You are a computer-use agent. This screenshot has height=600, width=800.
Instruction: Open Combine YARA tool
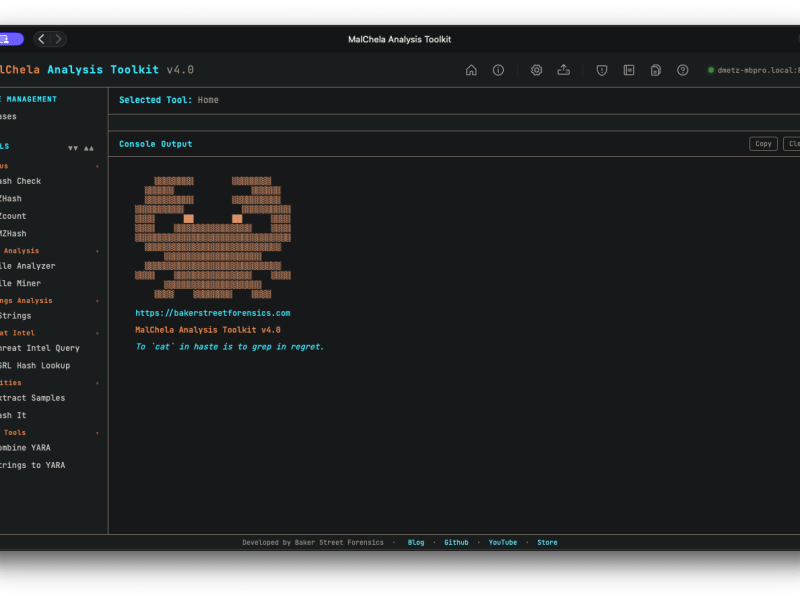pos(26,448)
